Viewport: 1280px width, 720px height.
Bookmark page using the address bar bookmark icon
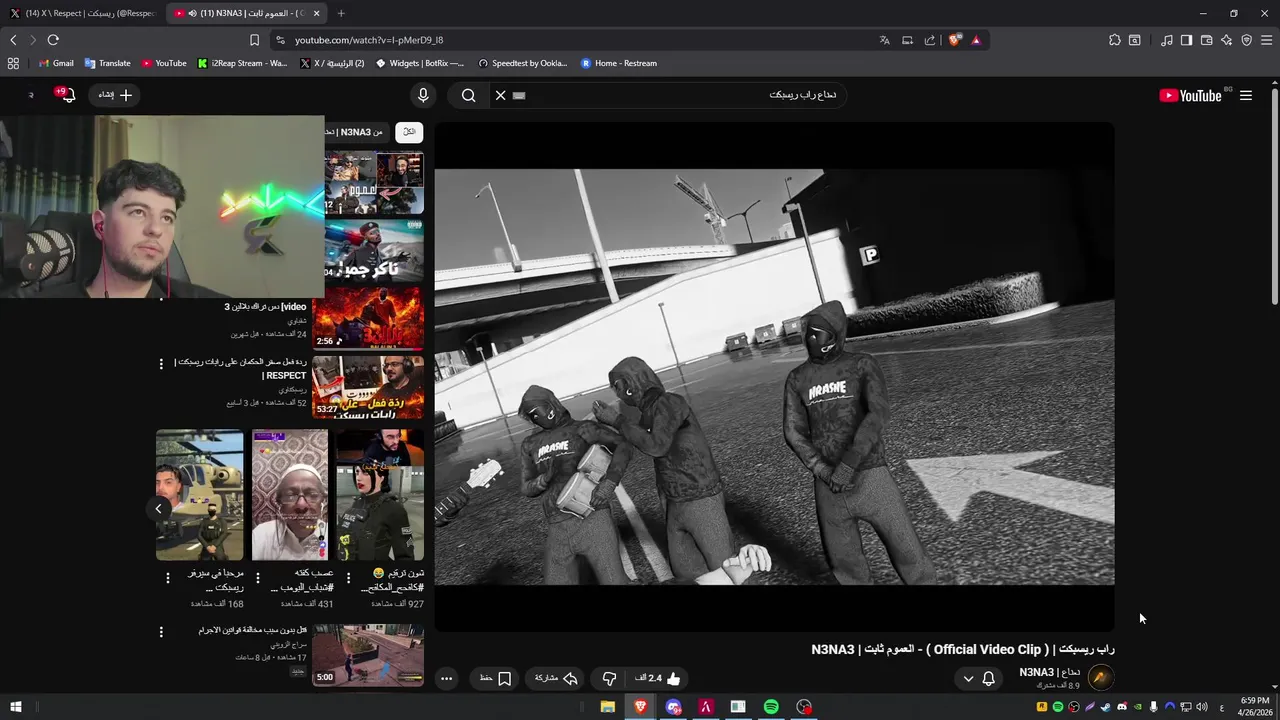(254, 40)
